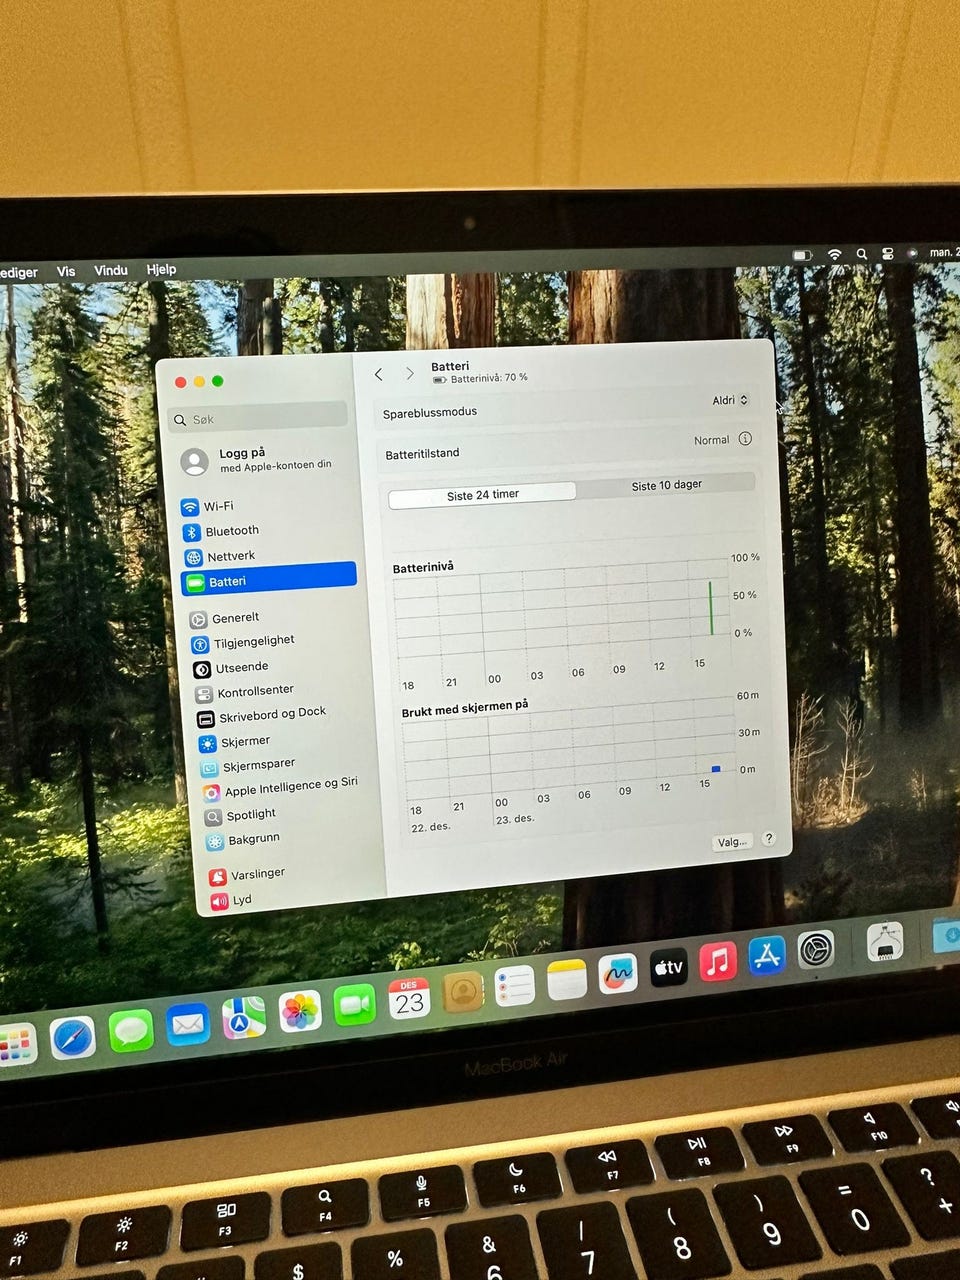The height and width of the screenshot is (1280, 960).
Task: Open Contacts from the Dock
Action: coord(463,991)
